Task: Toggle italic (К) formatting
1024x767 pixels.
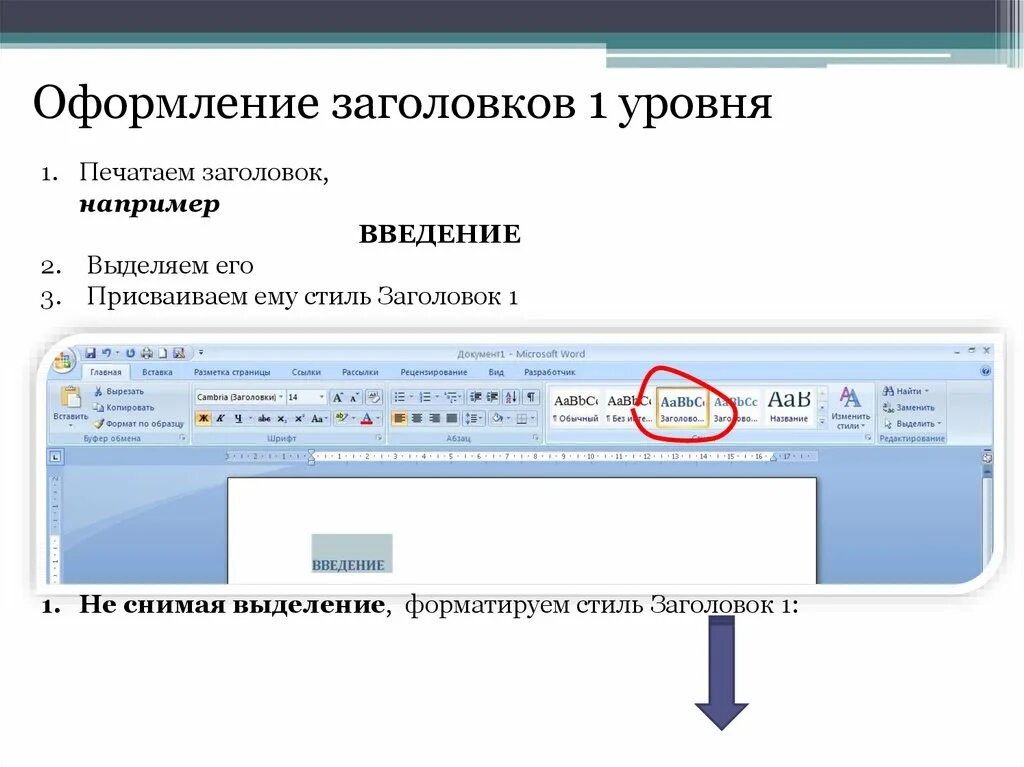Action: (x=221, y=418)
